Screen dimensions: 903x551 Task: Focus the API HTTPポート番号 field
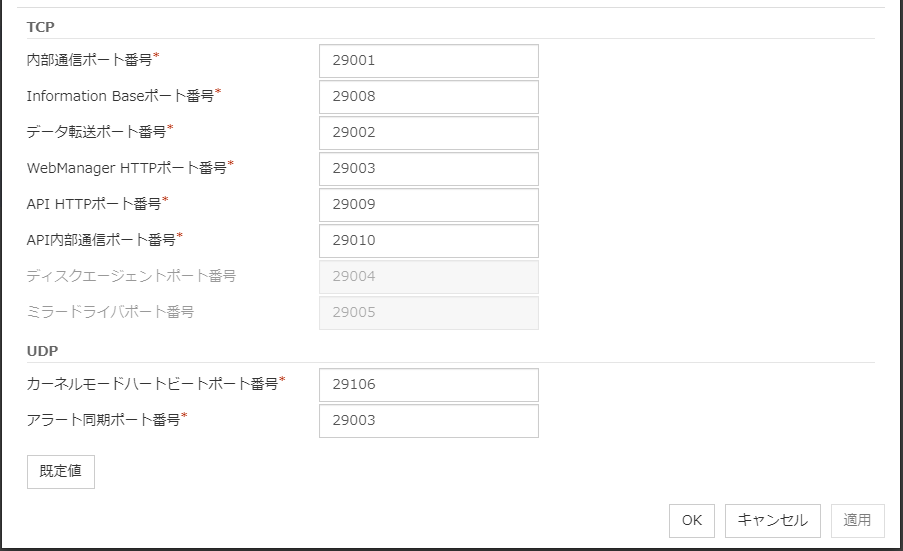428,204
